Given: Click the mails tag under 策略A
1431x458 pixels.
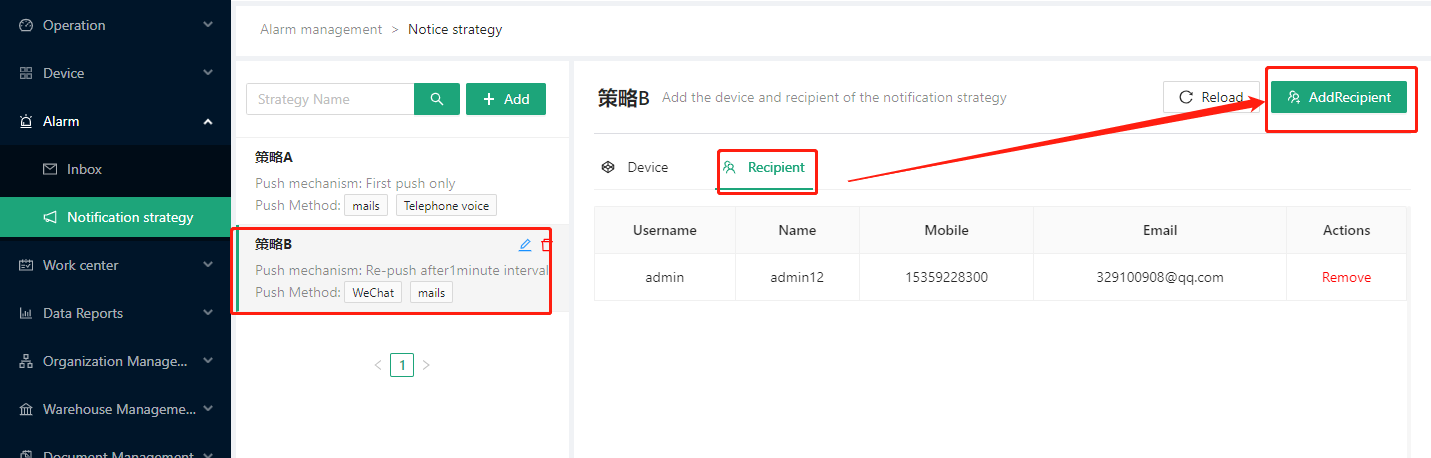Looking at the screenshot, I should coord(365,205).
